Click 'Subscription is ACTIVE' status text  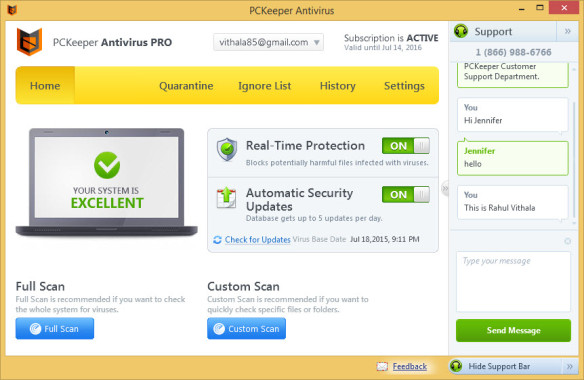(391, 38)
